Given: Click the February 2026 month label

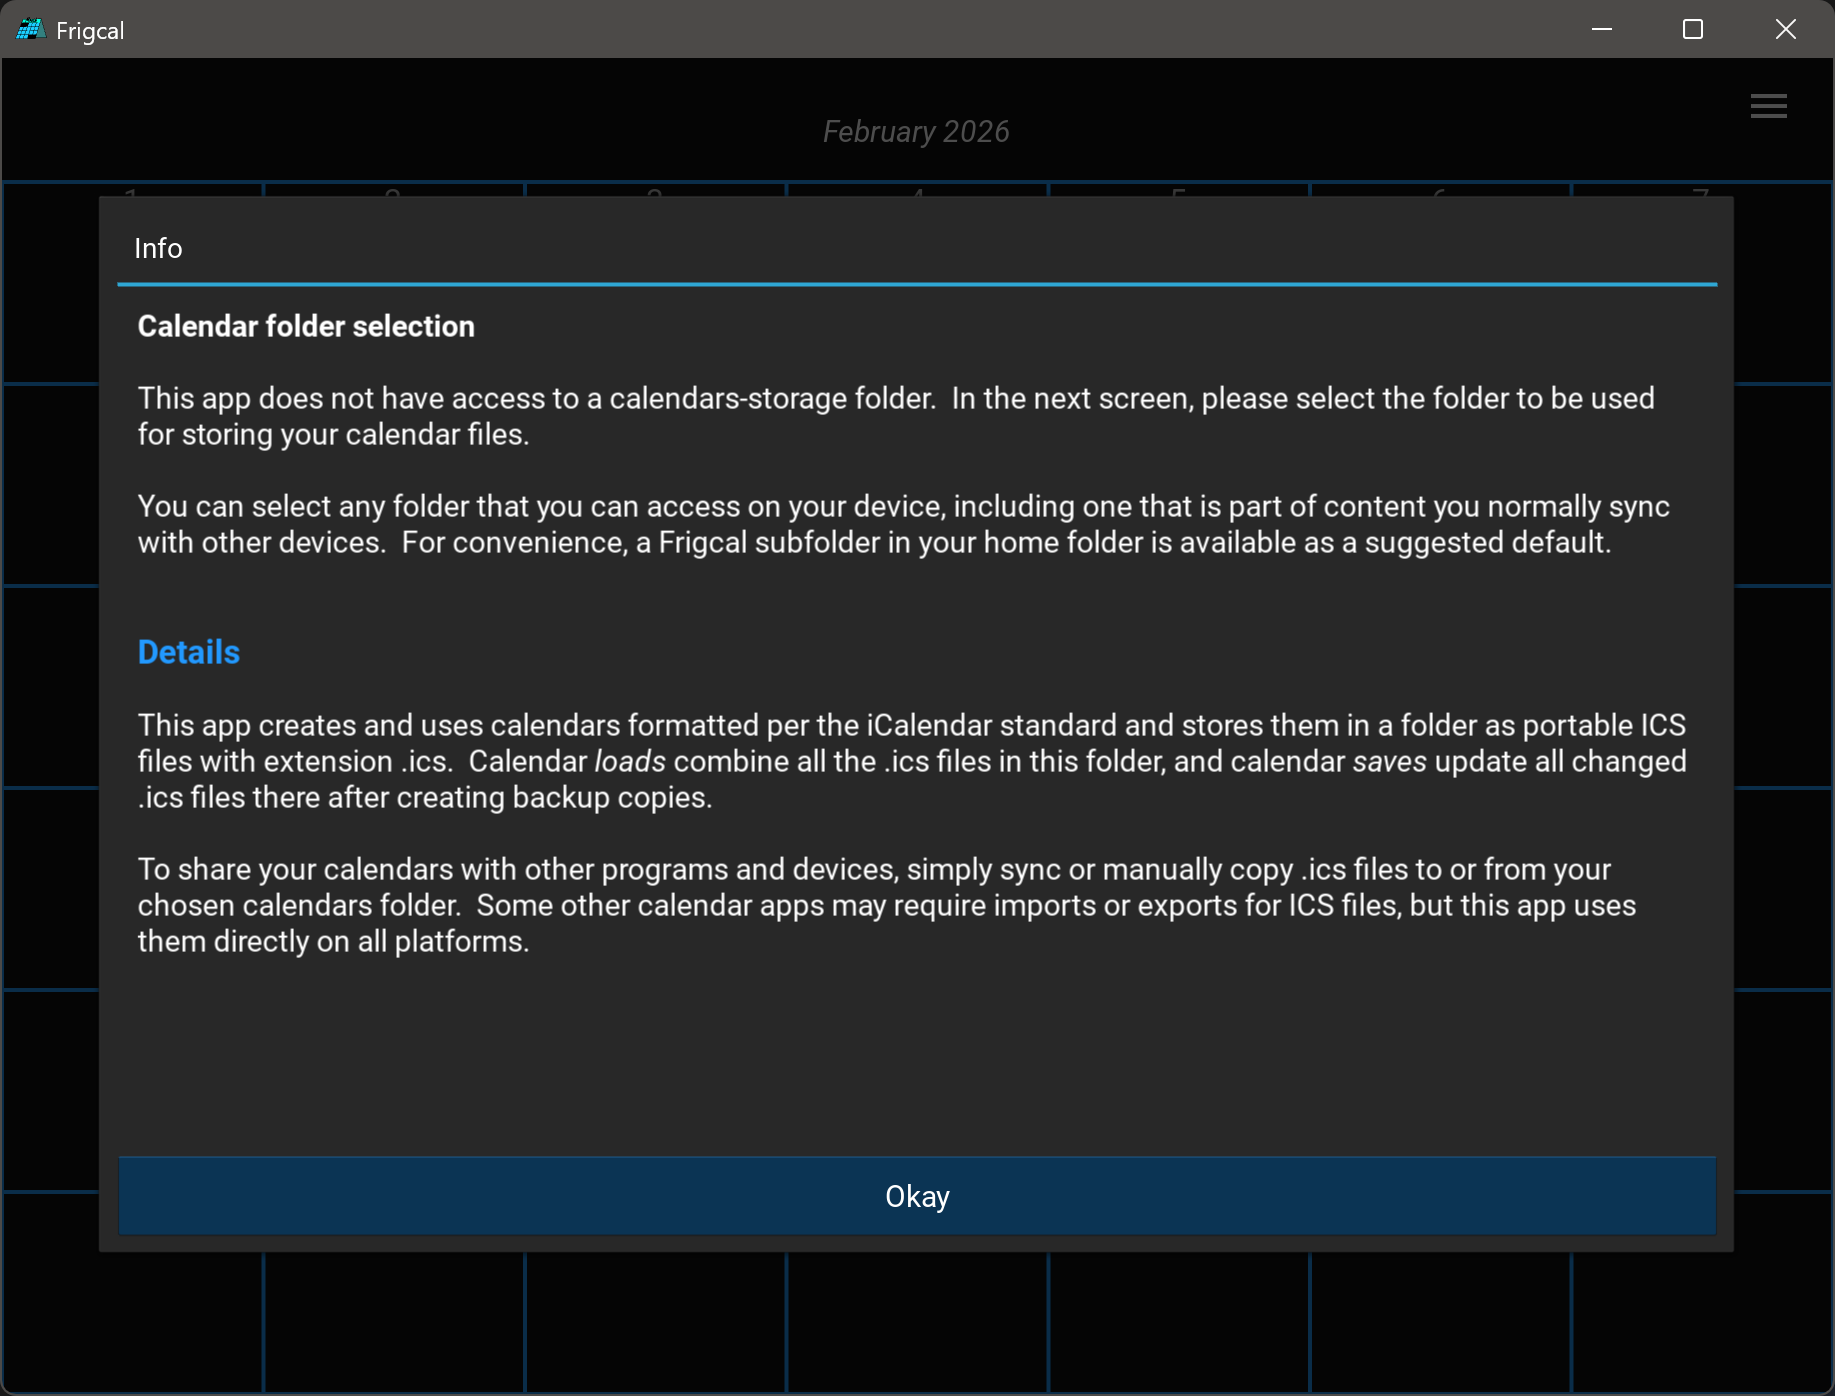Looking at the screenshot, I should tap(916, 132).
